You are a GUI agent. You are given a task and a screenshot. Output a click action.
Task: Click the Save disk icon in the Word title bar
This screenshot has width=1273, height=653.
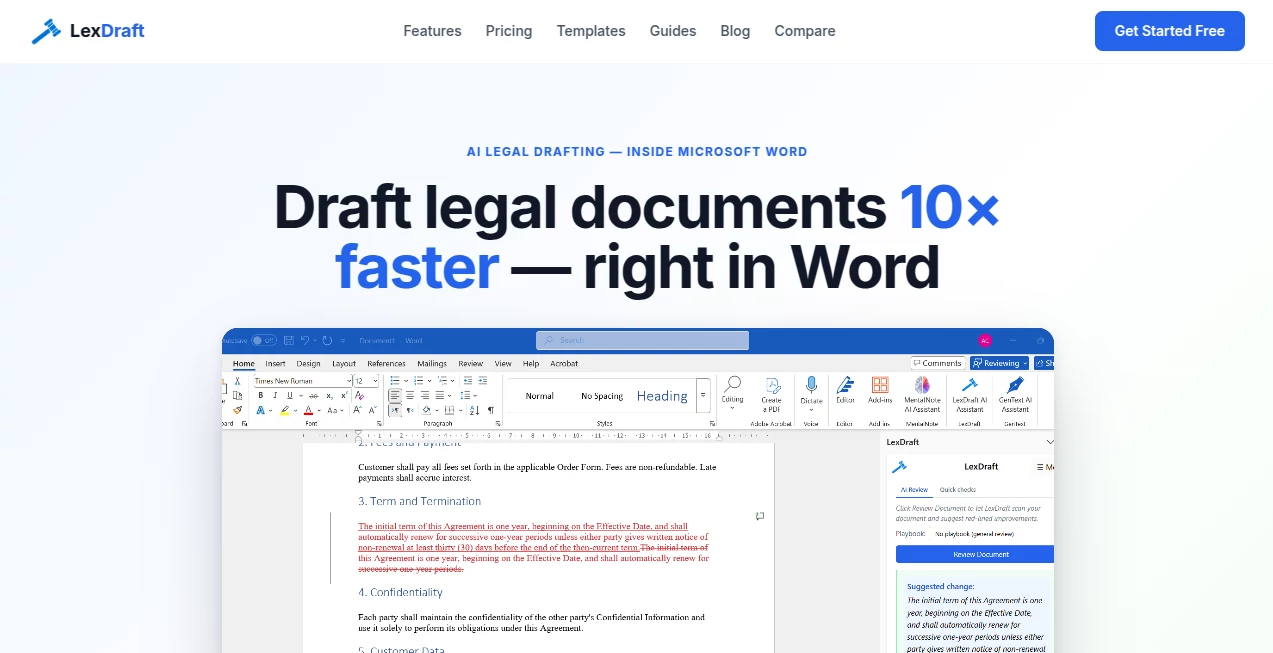coord(289,340)
